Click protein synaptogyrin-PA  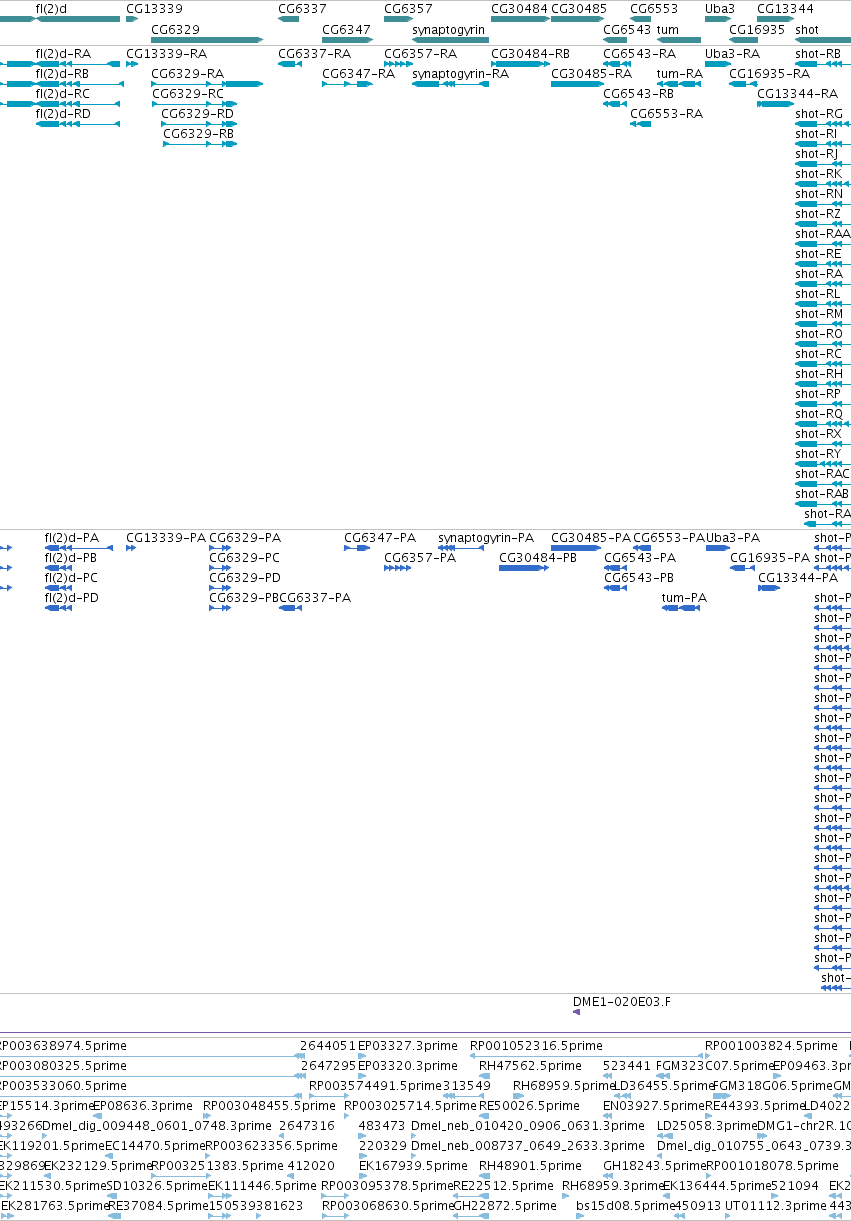(486, 538)
